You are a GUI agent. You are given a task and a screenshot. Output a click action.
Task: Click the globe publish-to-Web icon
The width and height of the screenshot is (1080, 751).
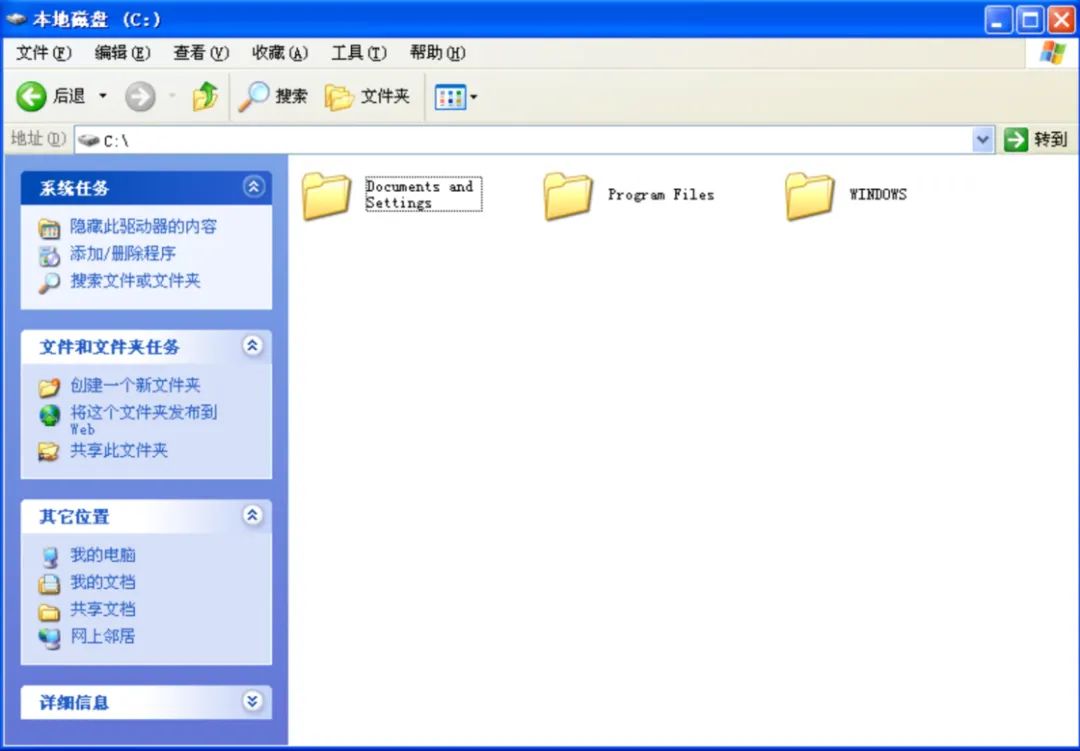coord(49,415)
